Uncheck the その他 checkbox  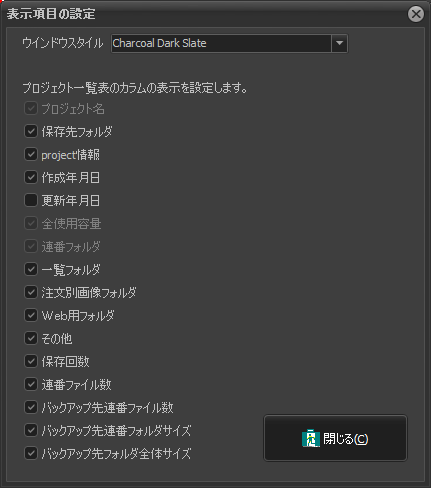coord(31,338)
